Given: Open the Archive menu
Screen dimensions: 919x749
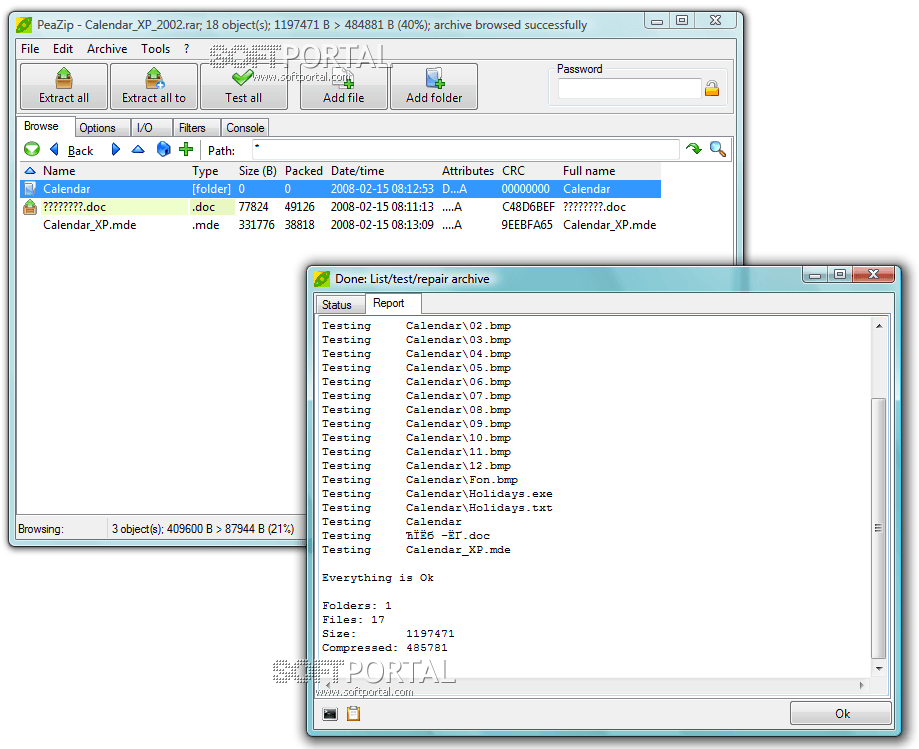Looking at the screenshot, I should click(x=107, y=49).
